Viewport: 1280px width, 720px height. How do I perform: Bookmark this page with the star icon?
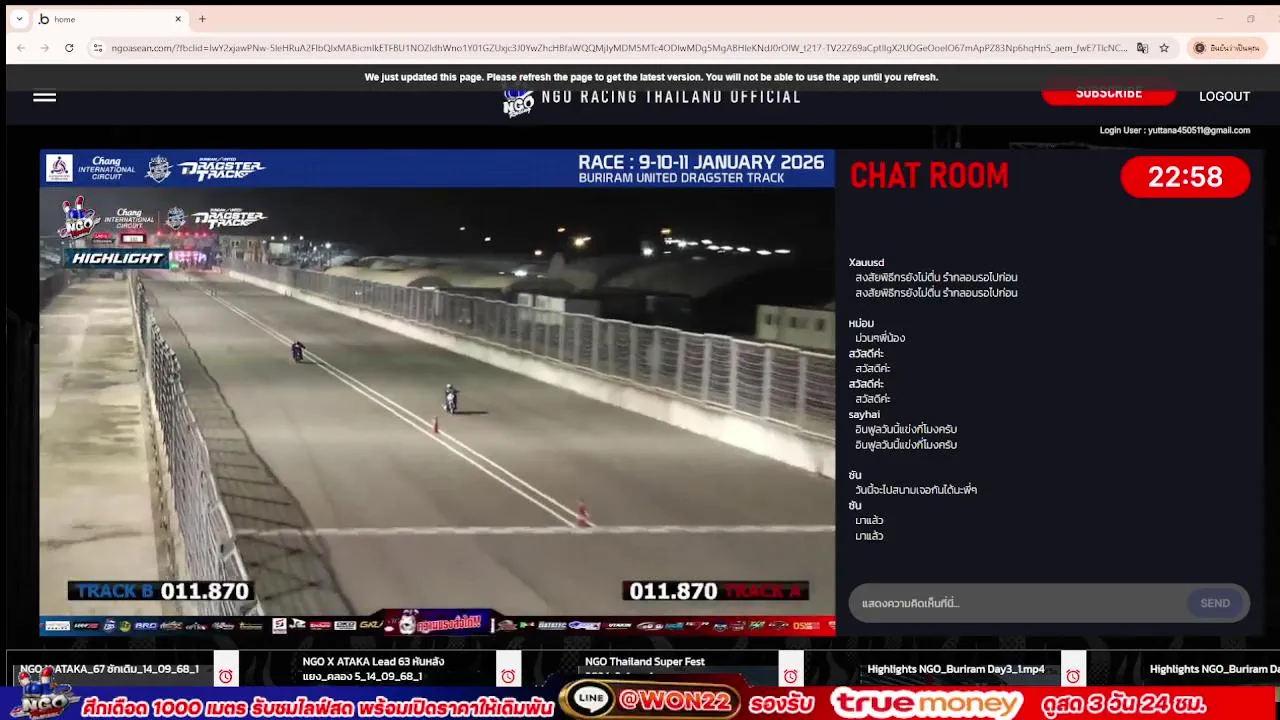1164,48
